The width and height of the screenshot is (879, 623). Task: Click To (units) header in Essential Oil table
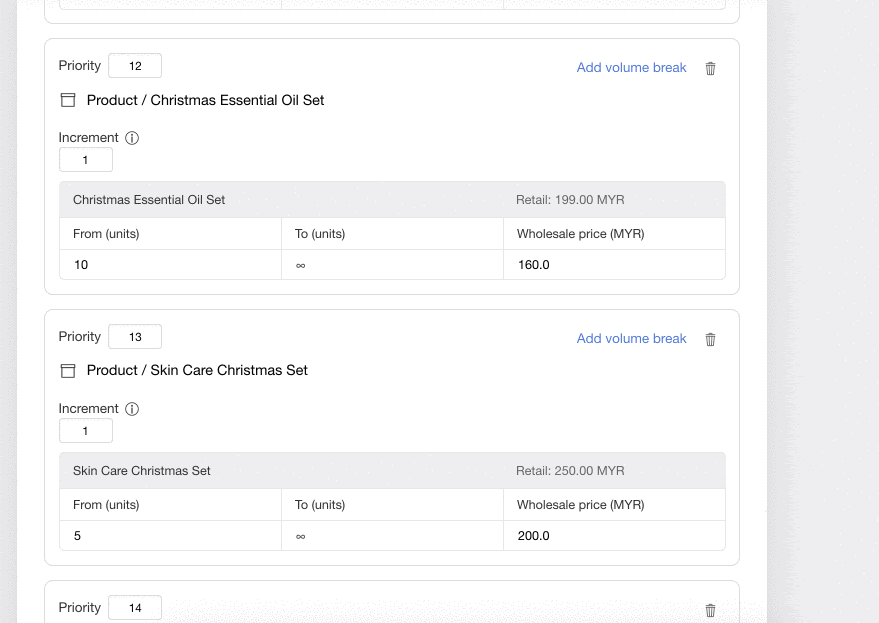pos(320,234)
